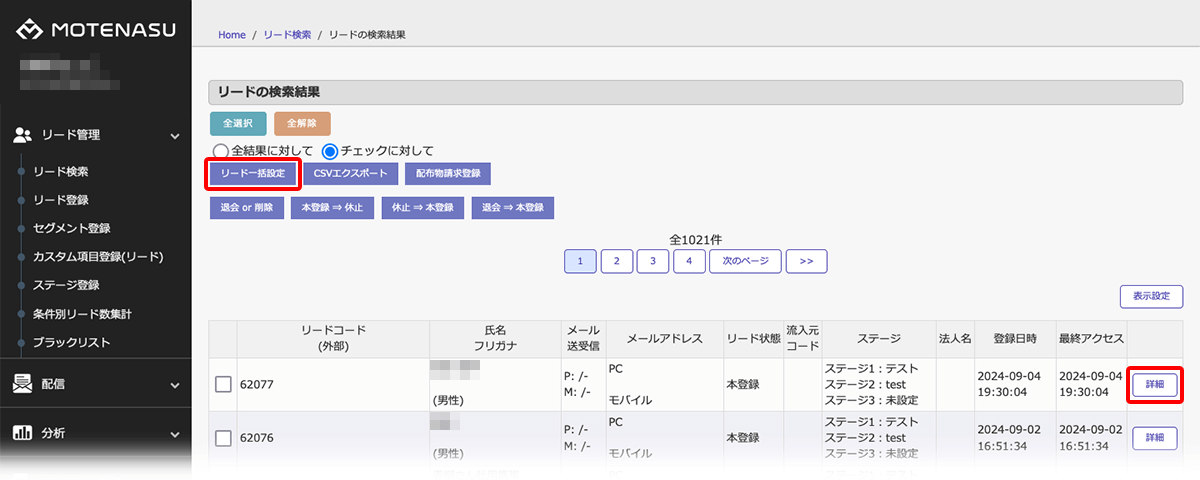1200x480 pixels.
Task: Go to page 2 of results
Action: point(617,261)
